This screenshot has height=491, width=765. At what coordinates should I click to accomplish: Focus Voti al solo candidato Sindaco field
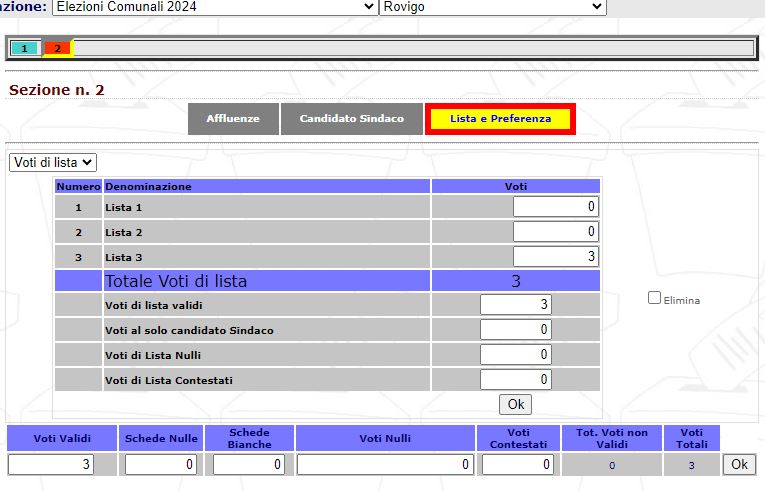click(515, 330)
